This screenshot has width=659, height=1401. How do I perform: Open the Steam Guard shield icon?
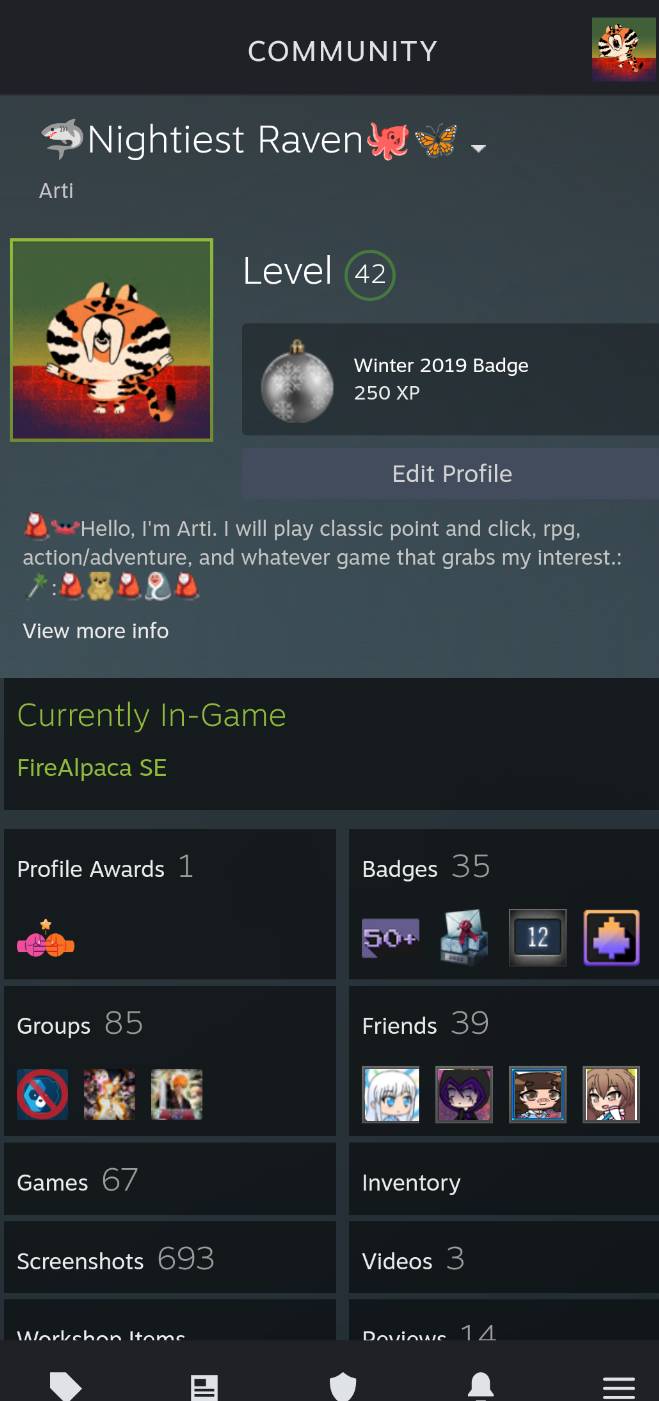coord(343,1387)
